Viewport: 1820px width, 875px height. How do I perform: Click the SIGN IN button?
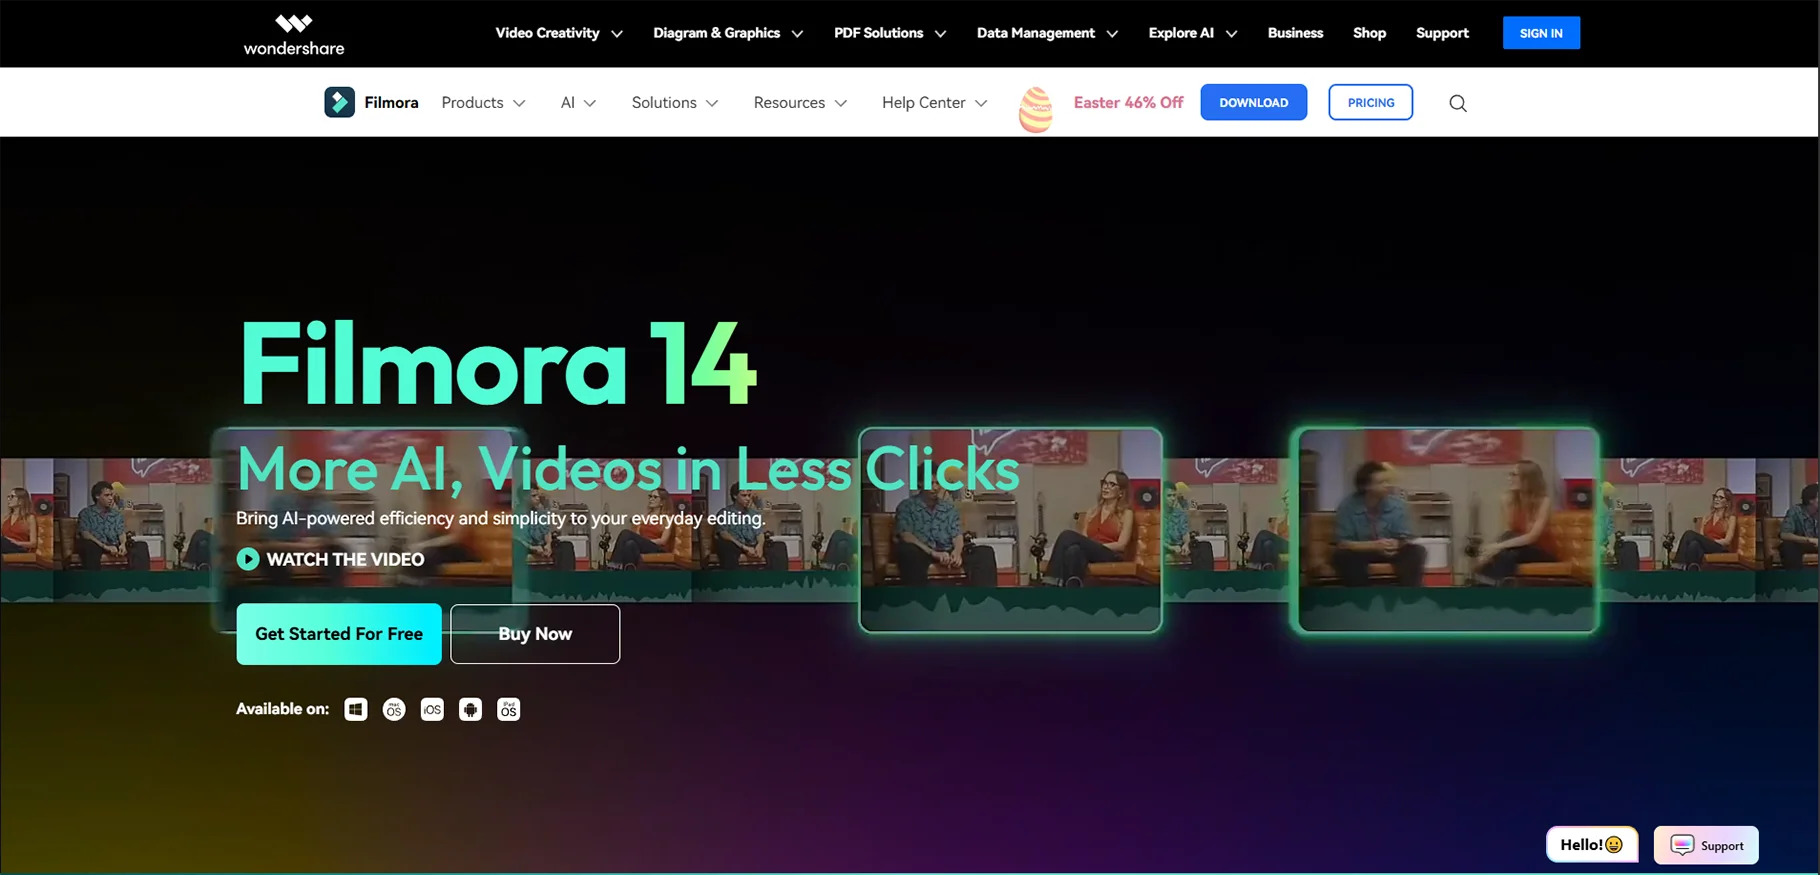point(1541,33)
